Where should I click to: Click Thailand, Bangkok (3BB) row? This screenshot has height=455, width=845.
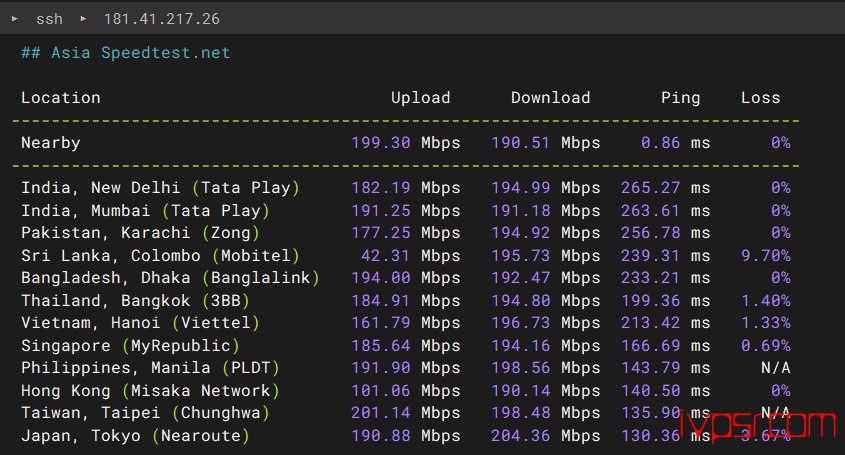[406, 300]
